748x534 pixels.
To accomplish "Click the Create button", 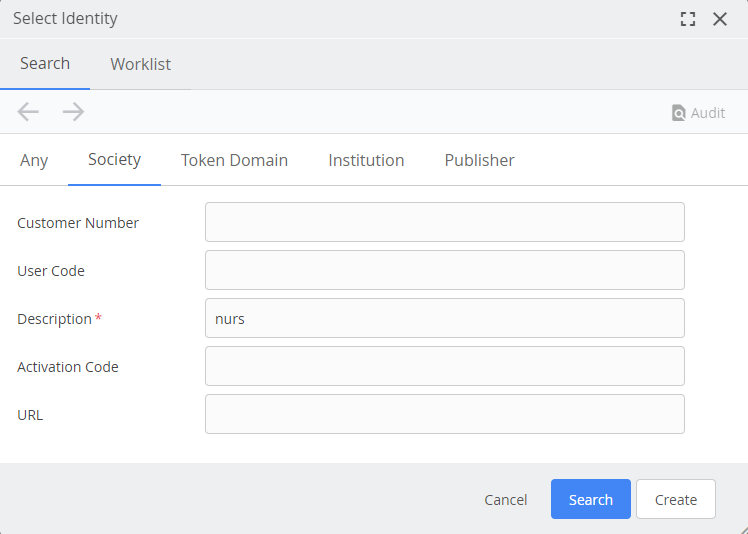I will coord(675,500).
